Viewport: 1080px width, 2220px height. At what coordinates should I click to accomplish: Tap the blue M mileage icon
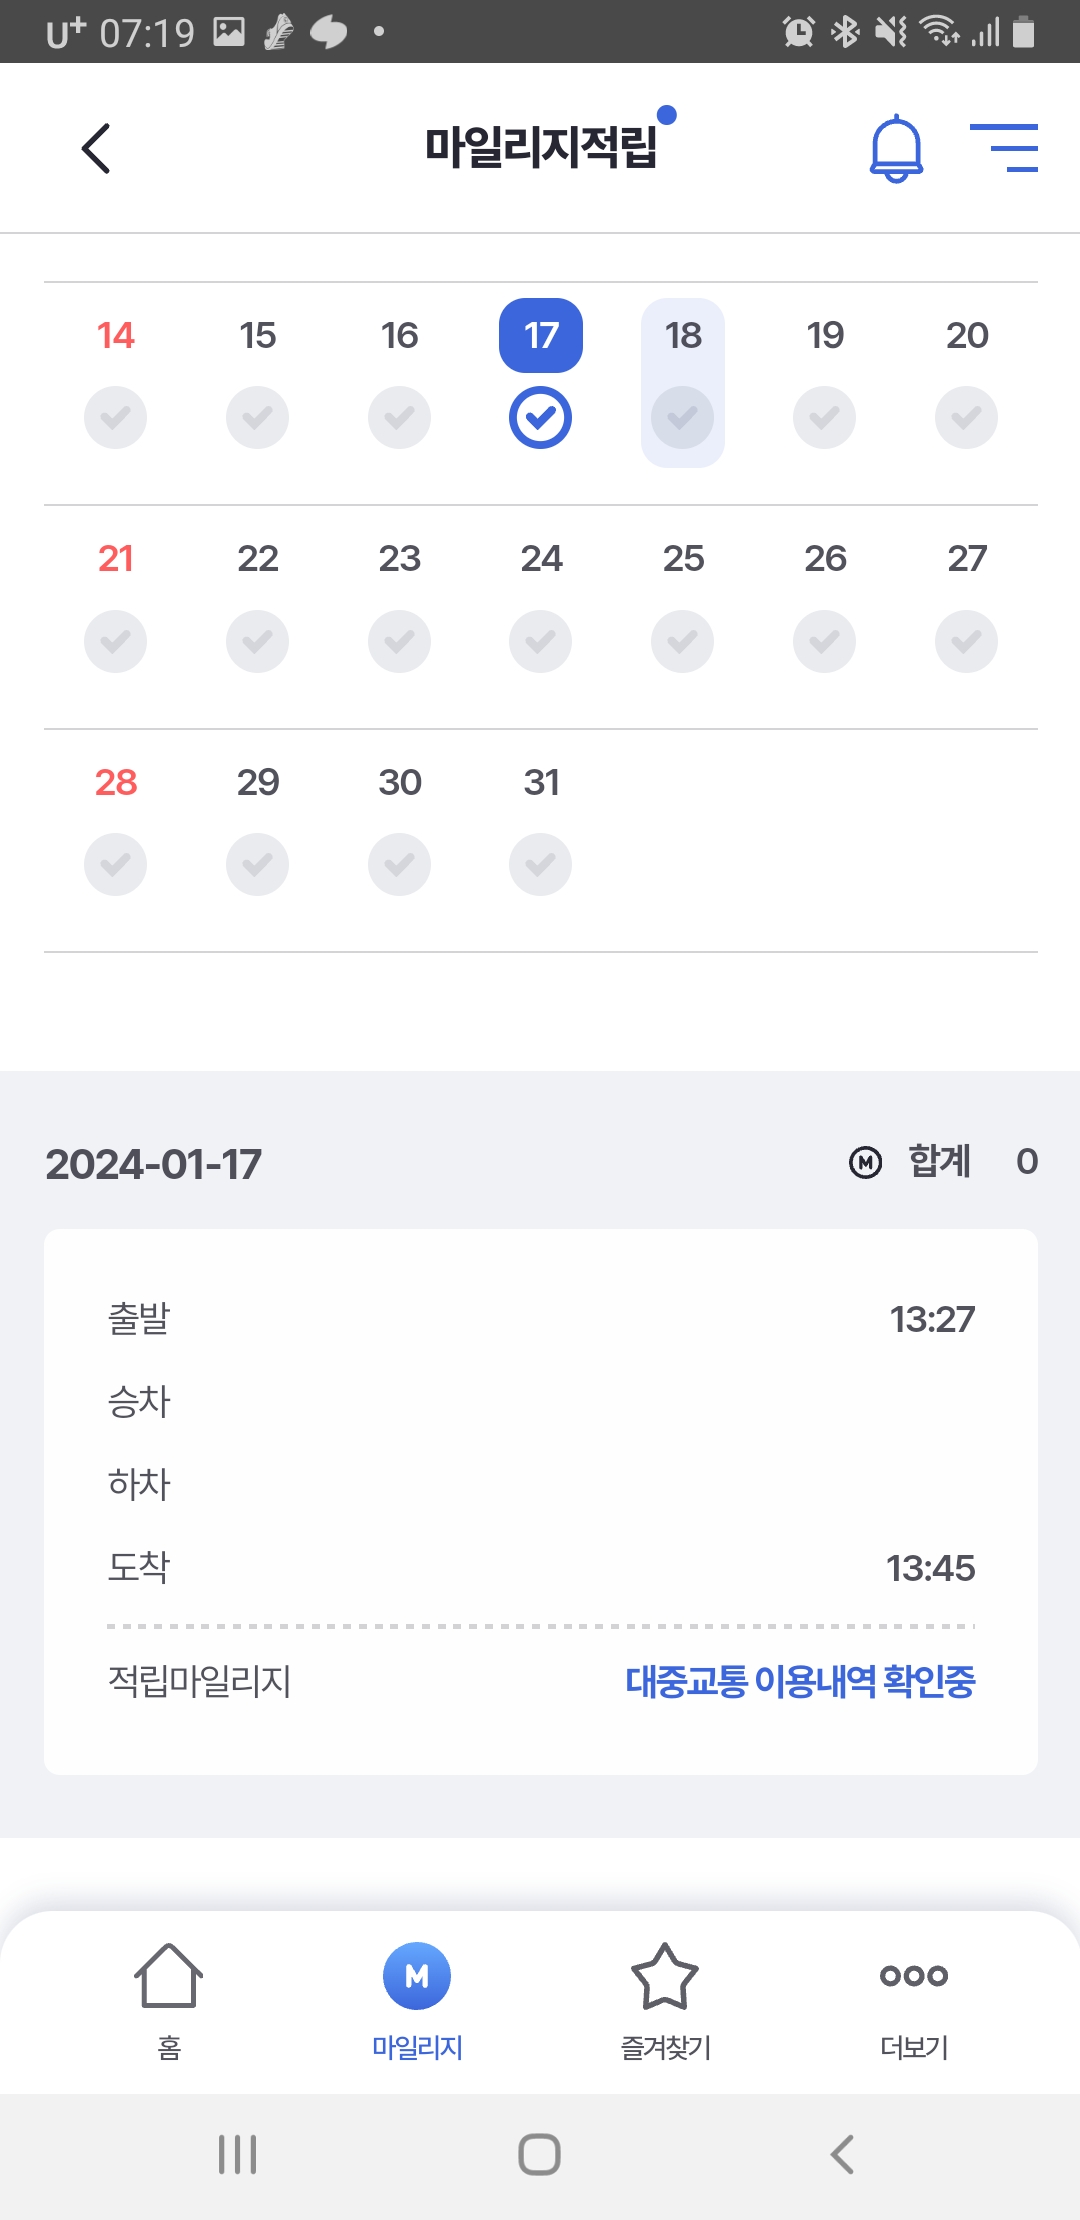[x=417, y=1976]
